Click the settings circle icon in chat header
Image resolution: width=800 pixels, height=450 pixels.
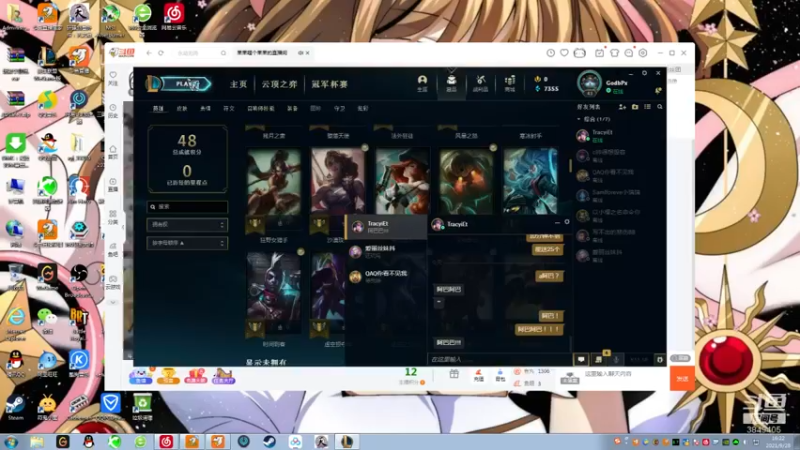point(567,222)
